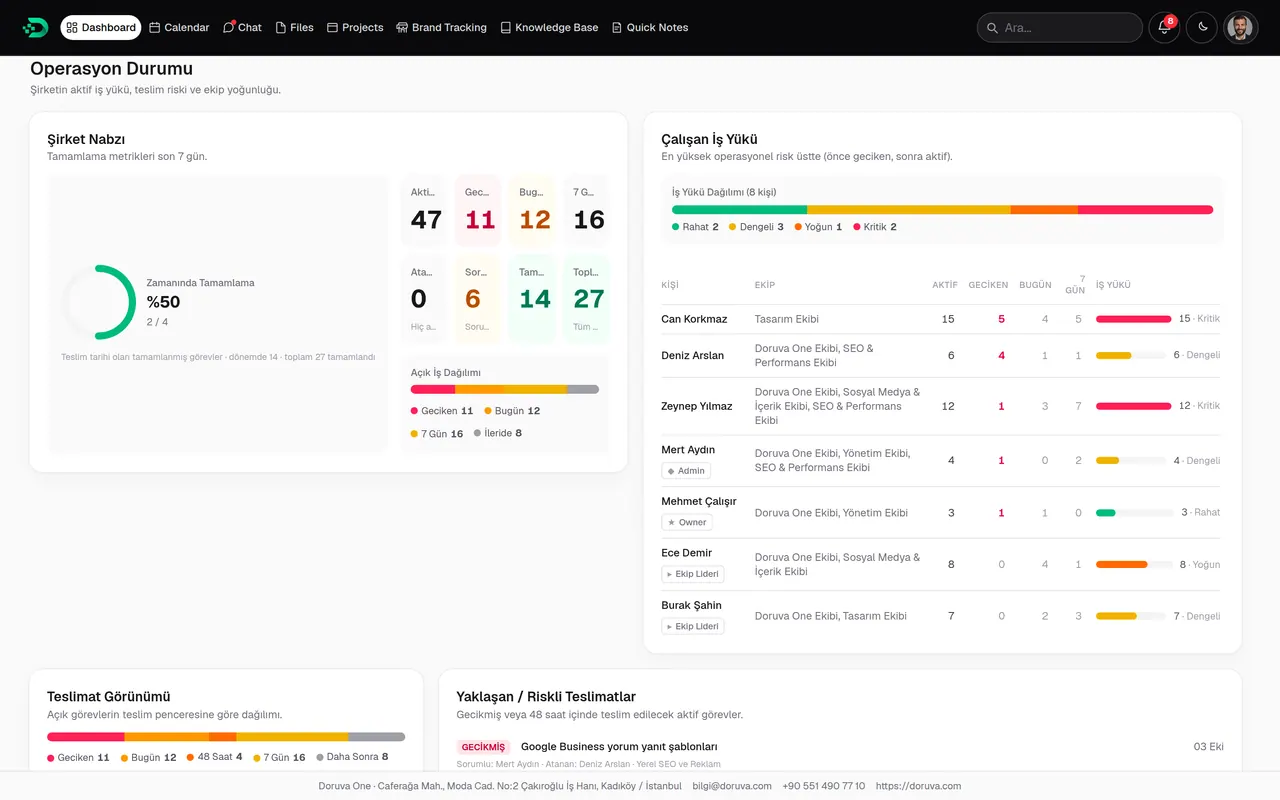Click the 'Ekip Lideri' badge under Ece Demir
Viewport: 1280px width, 800px height.
693,574
